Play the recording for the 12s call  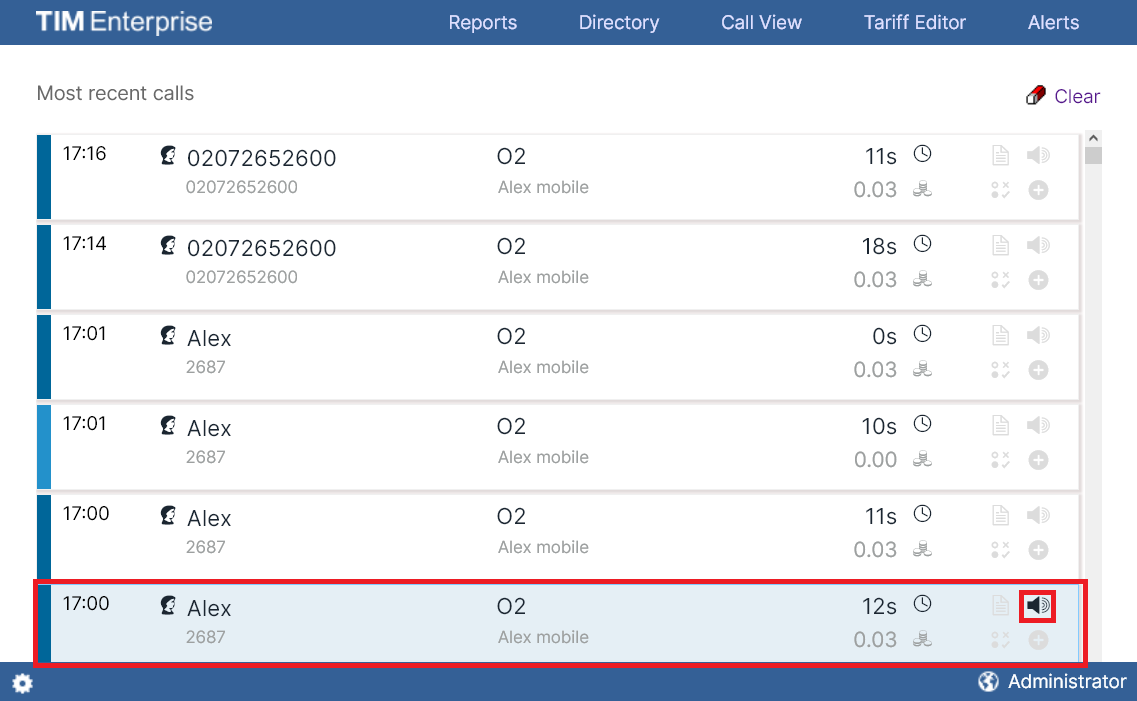tap(1038, 605)
